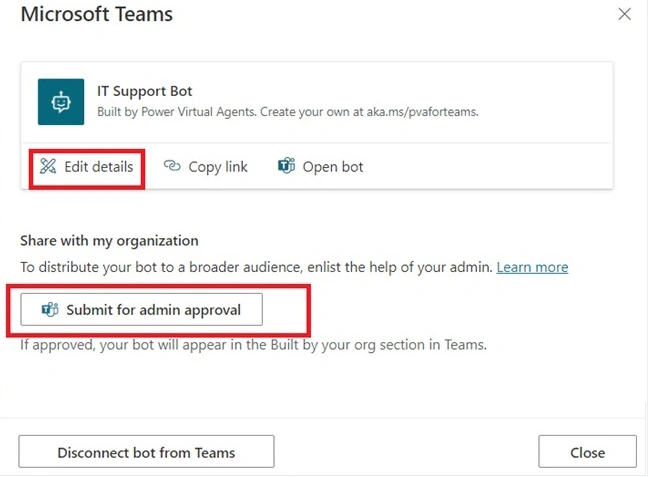Click the 'If approved, your bot will appear' note
This screenshot has width=648, height=477.
point(253,345)
